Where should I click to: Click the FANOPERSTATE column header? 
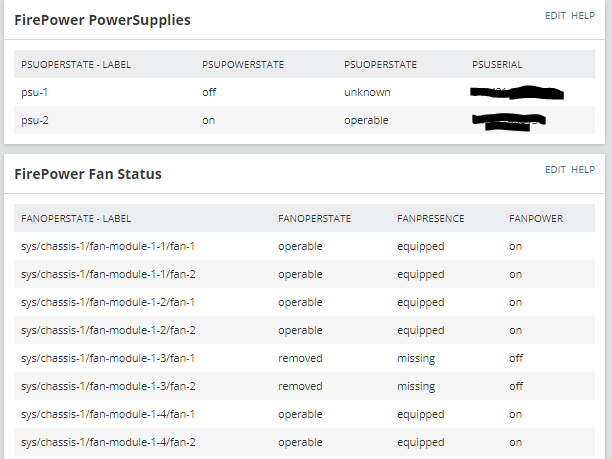[316, 218]
